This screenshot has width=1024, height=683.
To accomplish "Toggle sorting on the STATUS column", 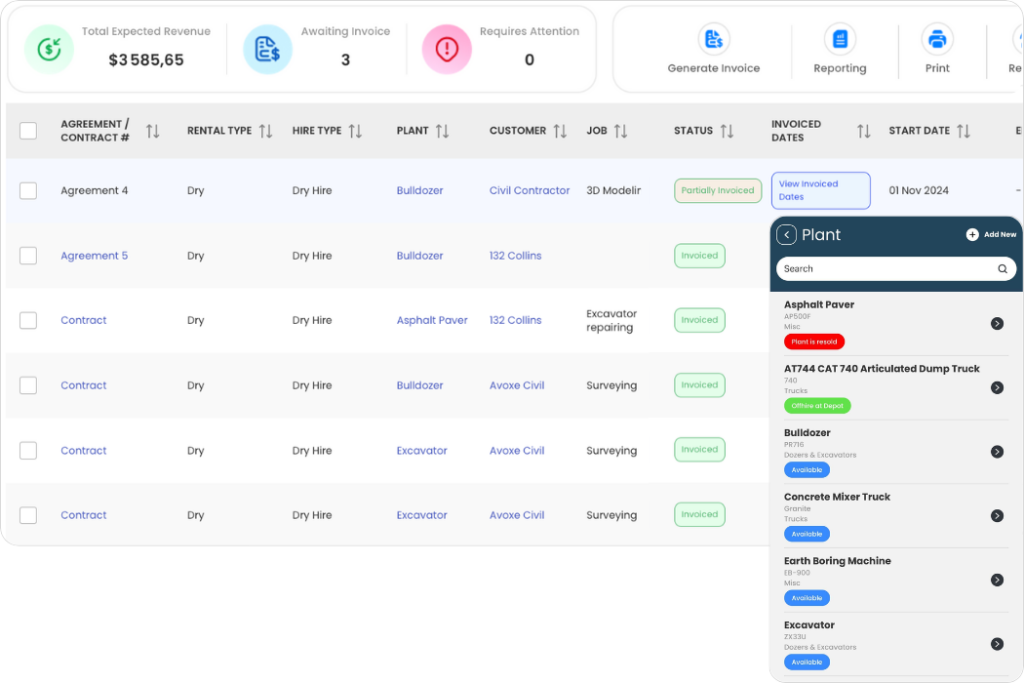I will pos(726,130).
